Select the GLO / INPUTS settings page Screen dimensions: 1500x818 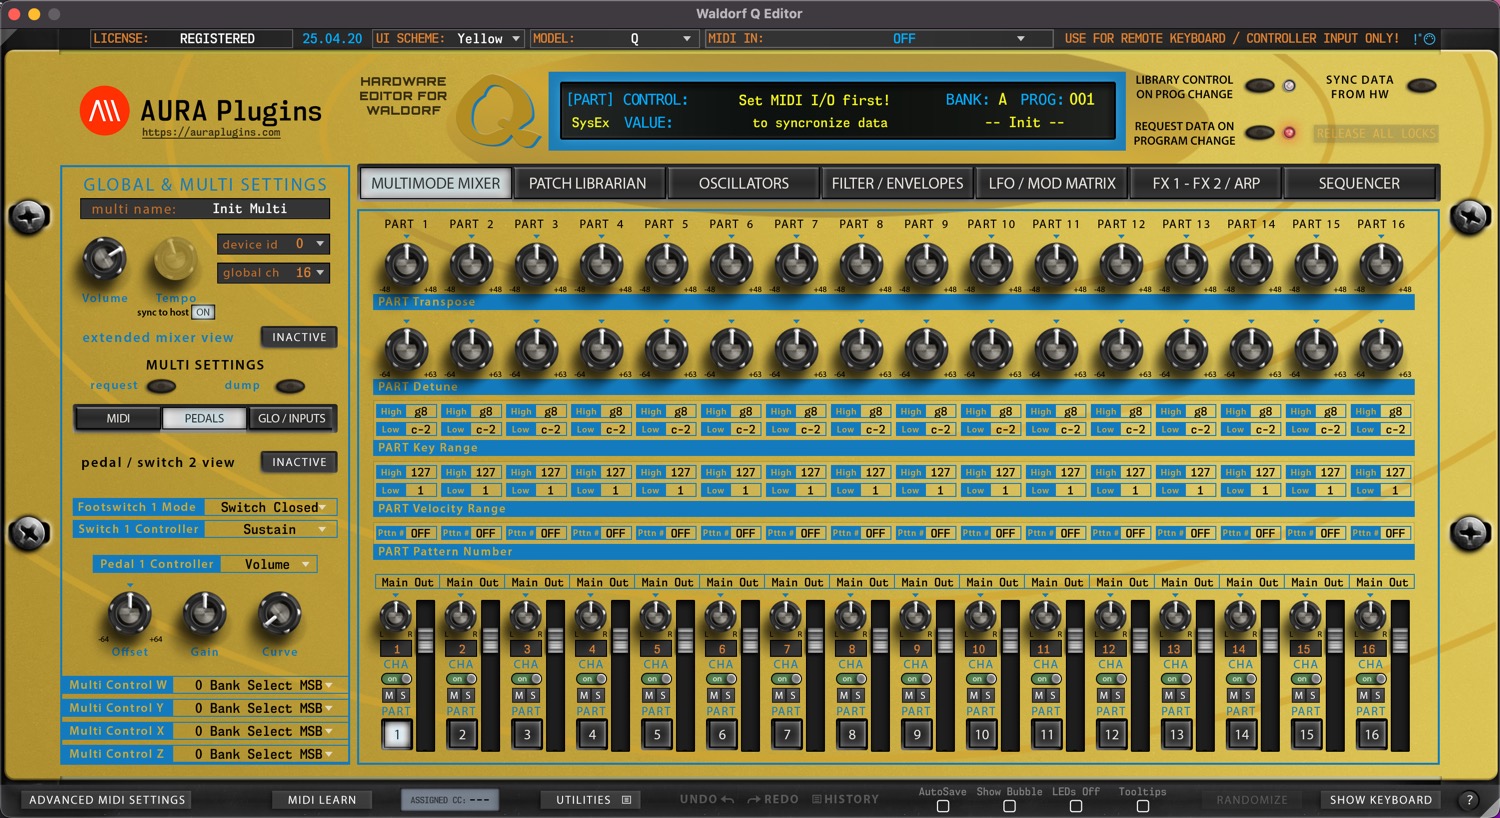tap(292, 418)
